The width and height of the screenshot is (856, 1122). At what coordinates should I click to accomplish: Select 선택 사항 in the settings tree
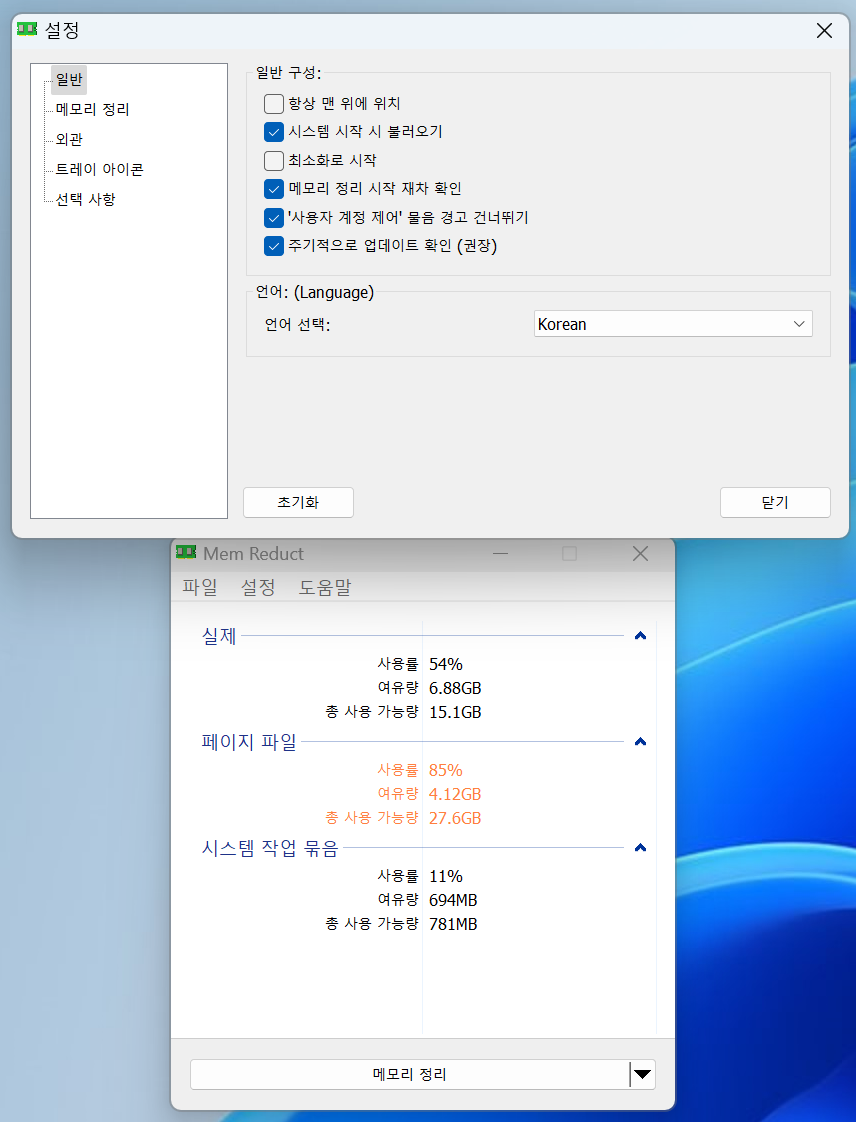coord(85,200)
